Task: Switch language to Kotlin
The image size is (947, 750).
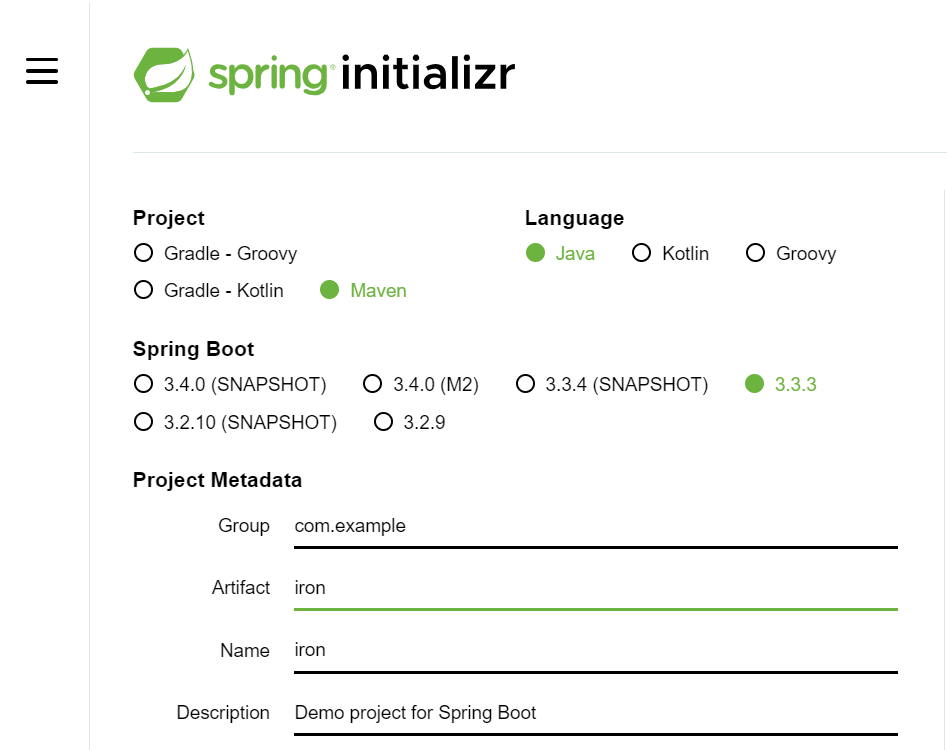Action: click(642, 253)
